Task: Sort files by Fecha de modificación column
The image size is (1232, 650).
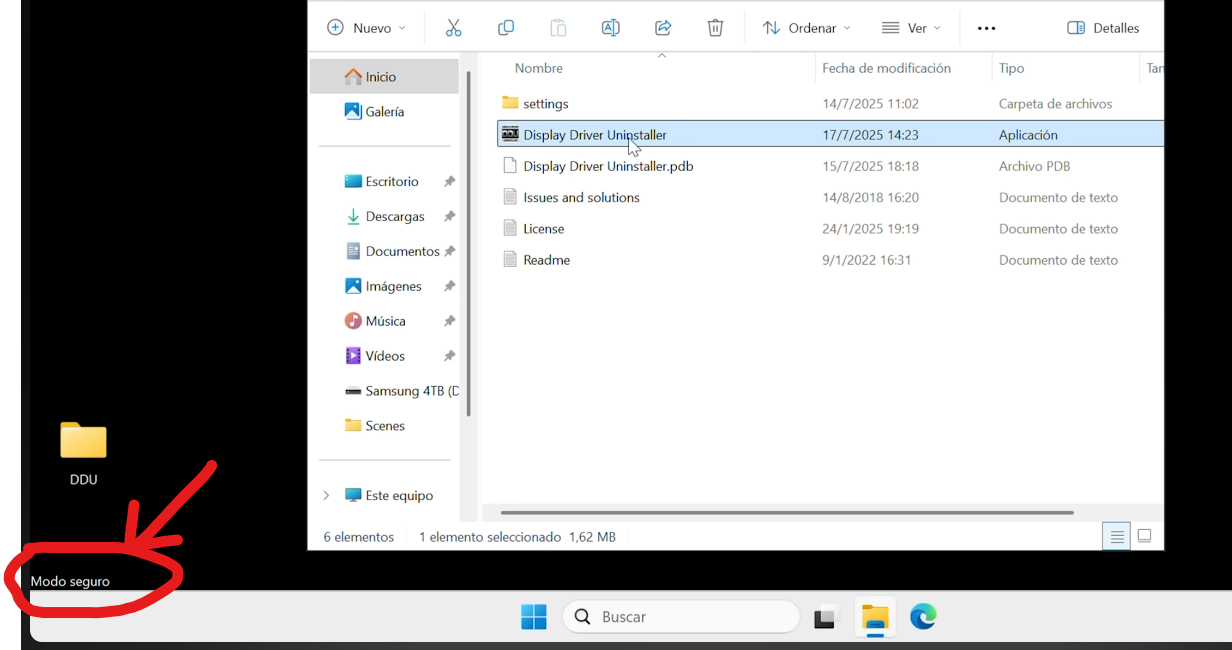Action: coord(886,68)
